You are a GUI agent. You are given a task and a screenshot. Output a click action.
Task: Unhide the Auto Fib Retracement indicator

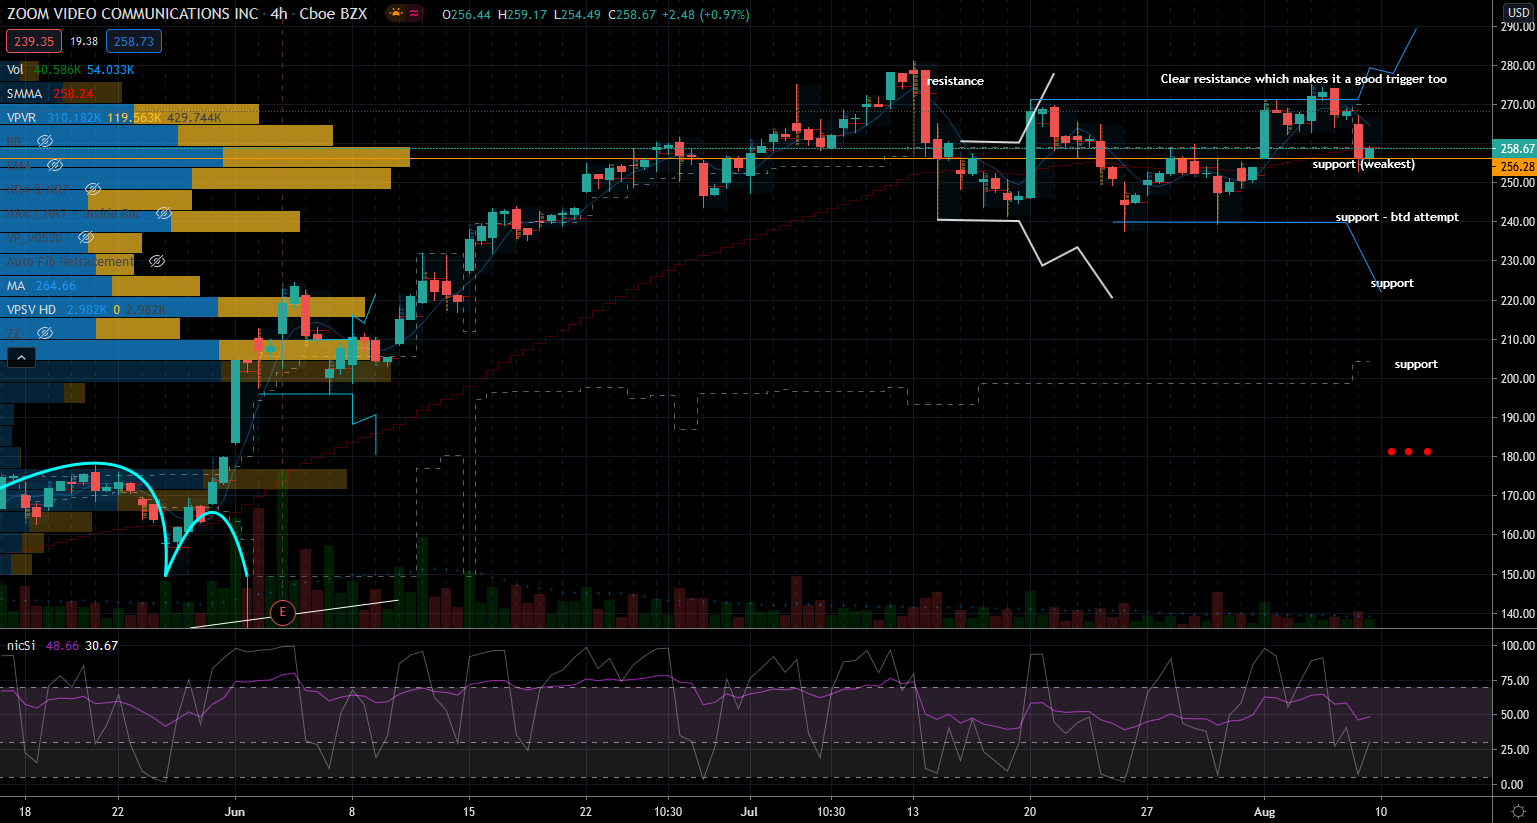pos(157,261)
